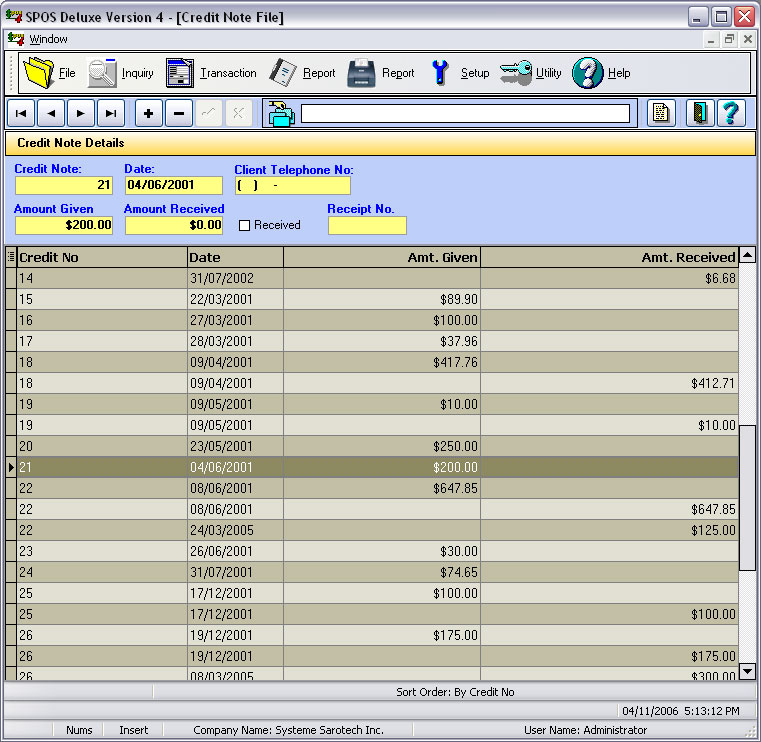Click the Utility menu label
761x742 pixels.
pos(548,73)
